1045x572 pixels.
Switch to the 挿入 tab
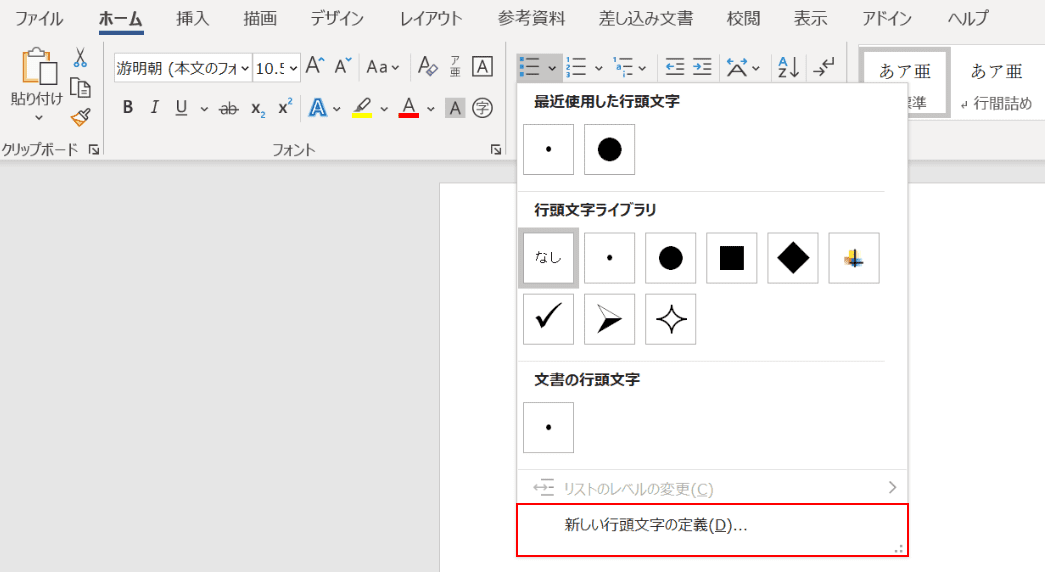(x=193, y=19)
